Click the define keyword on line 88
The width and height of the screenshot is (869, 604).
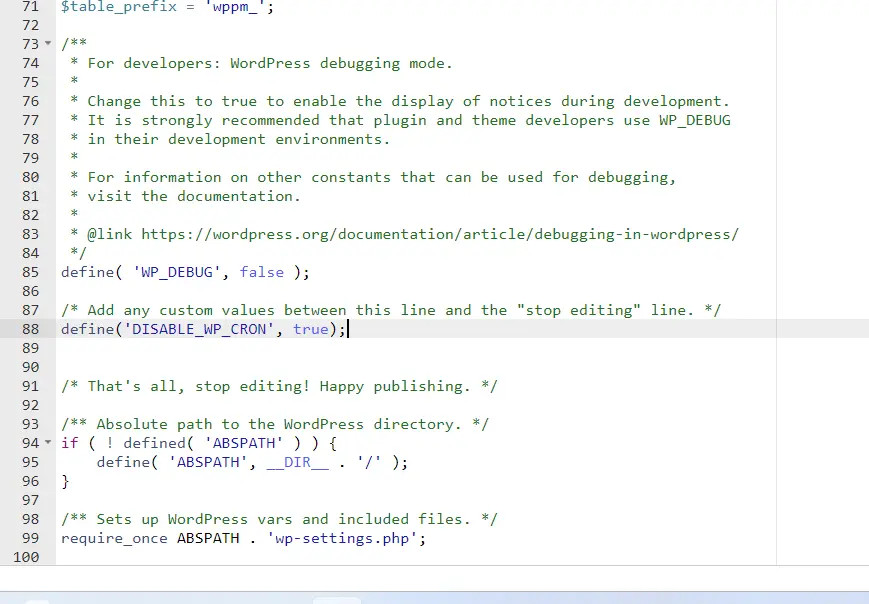(88, 329)
